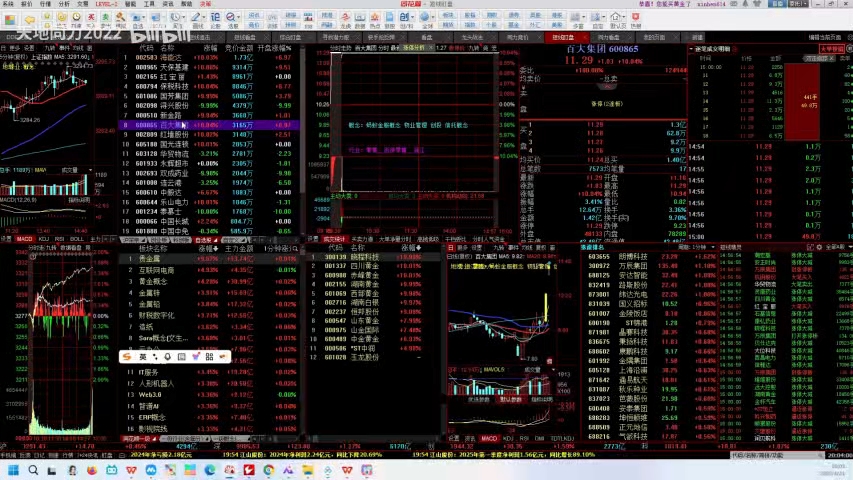Switch to the 我的页面 page tab
Viewport: 853px width, 480px height.
click(653, 37)
